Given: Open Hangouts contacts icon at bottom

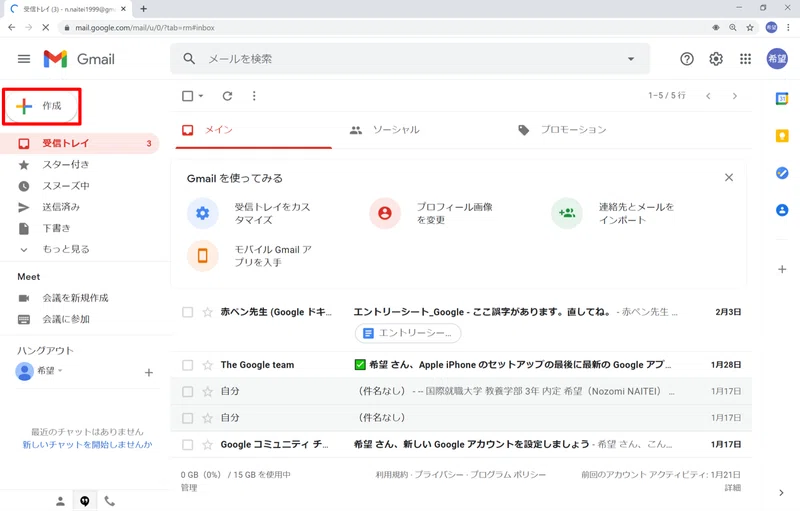Looking at the screenshot, I should coord(60,501).
